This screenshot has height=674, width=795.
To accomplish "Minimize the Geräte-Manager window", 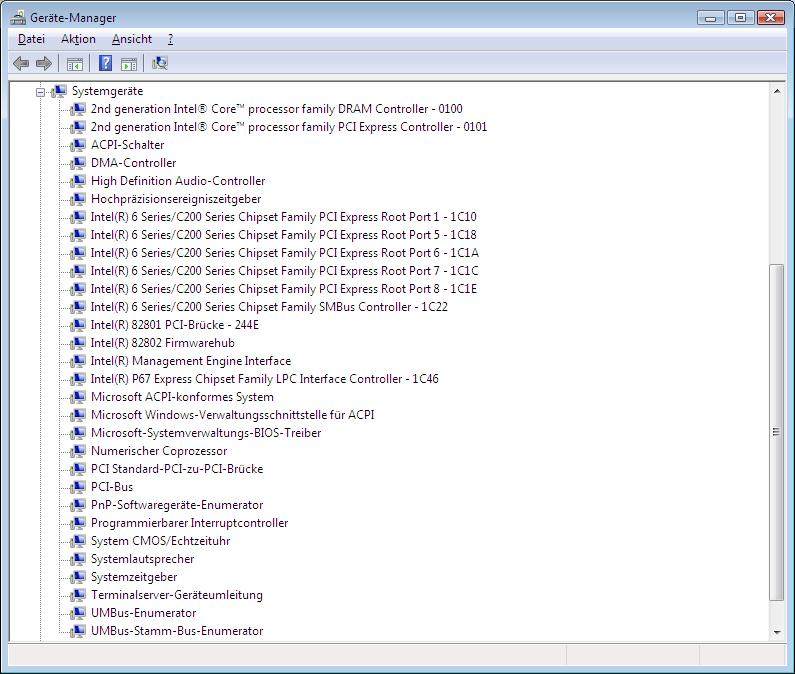I will click(x=710, y=18).
